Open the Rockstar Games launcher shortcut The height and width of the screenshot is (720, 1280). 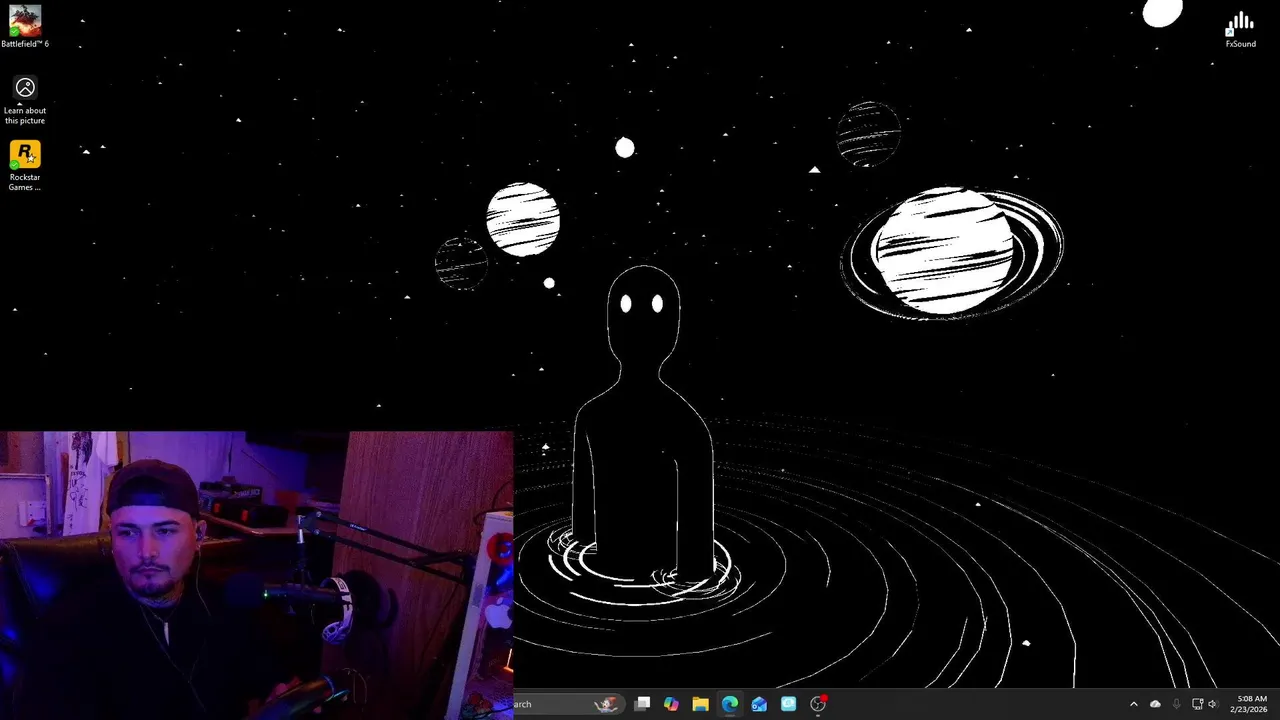pos(25,166)
